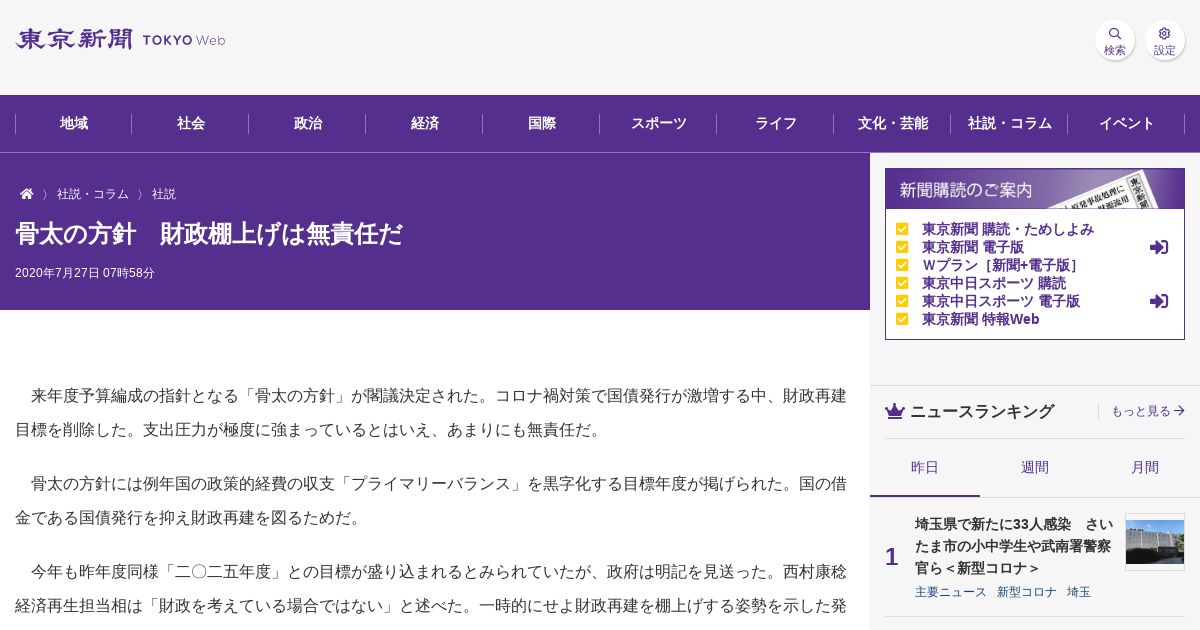Viewport: 1200px width, 630px height.
Task: Open the settings (設定) gear icon
Action: pos(1165,40)
